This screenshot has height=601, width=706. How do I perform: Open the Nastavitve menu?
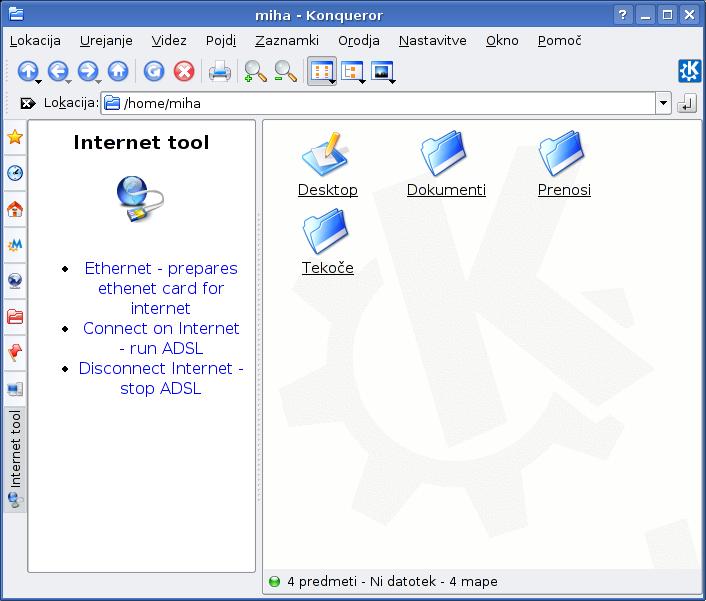point(433,41)
